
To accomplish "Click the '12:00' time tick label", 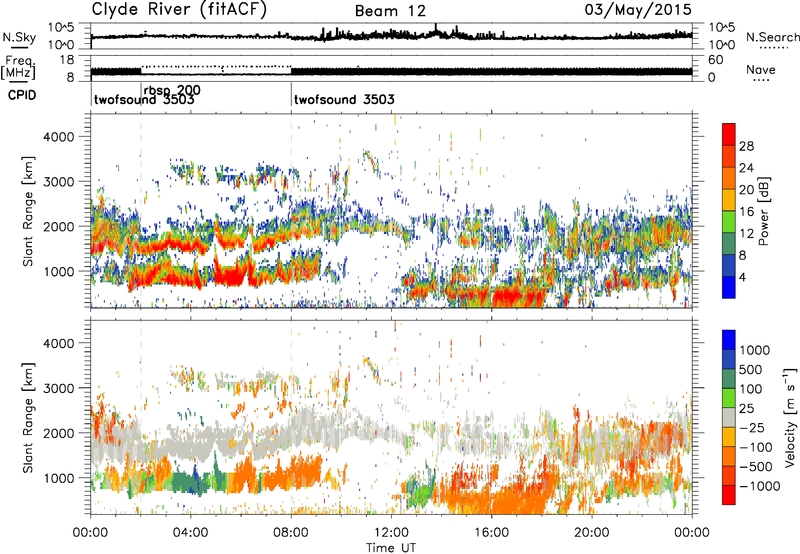I will [391, 533].
